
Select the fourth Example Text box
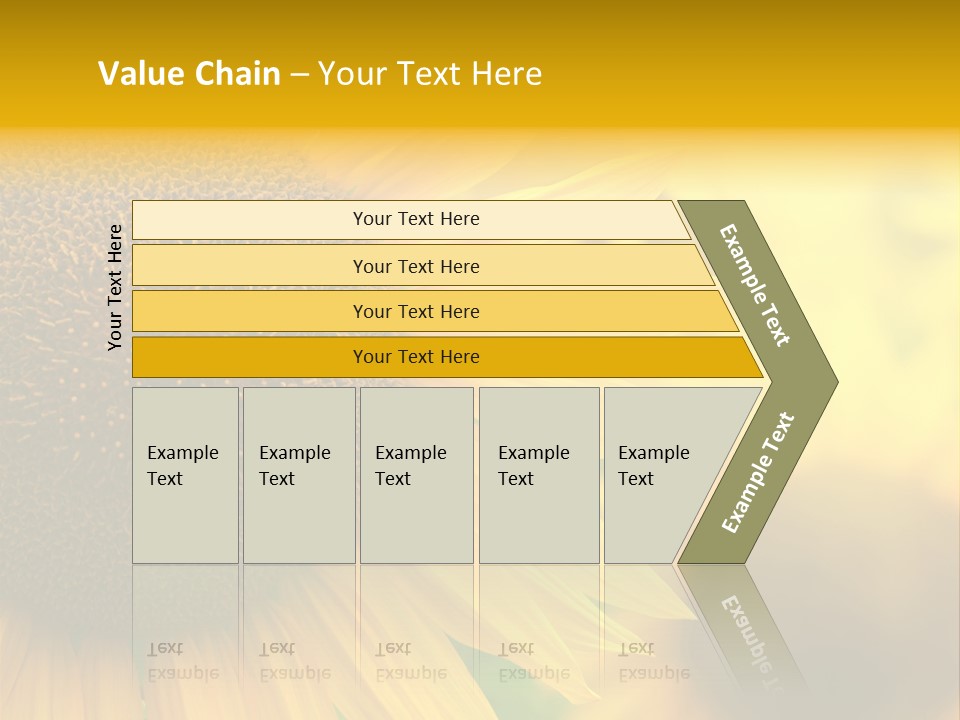[x=538, y=475]
